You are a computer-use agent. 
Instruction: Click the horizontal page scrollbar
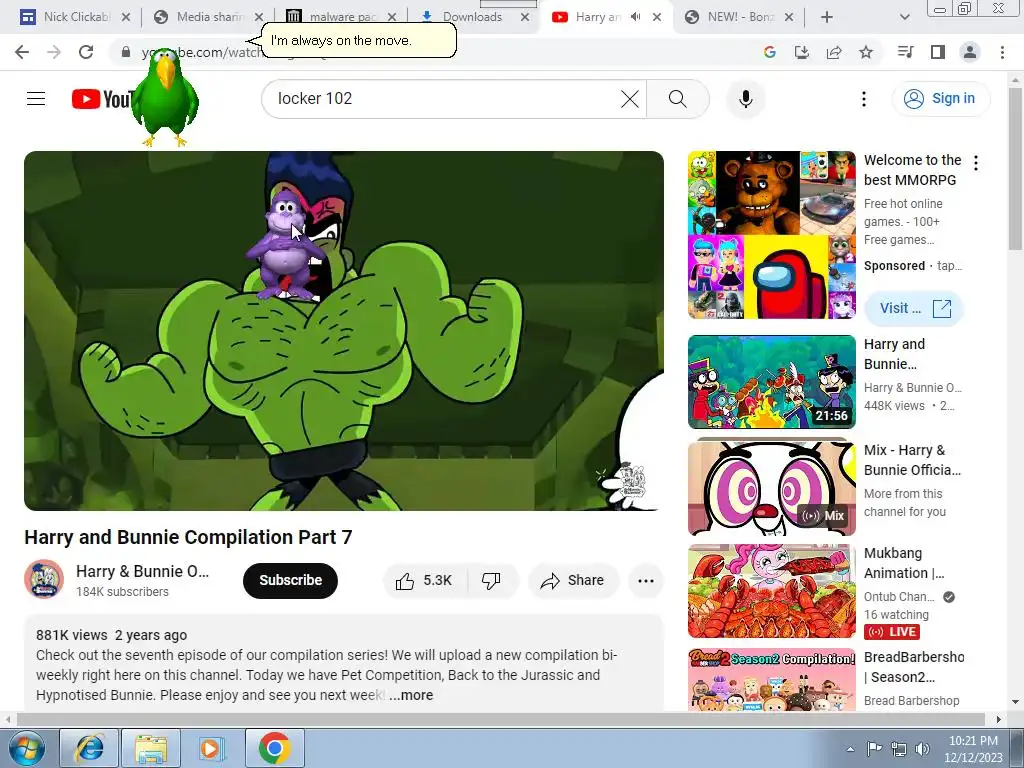point(500,719)
